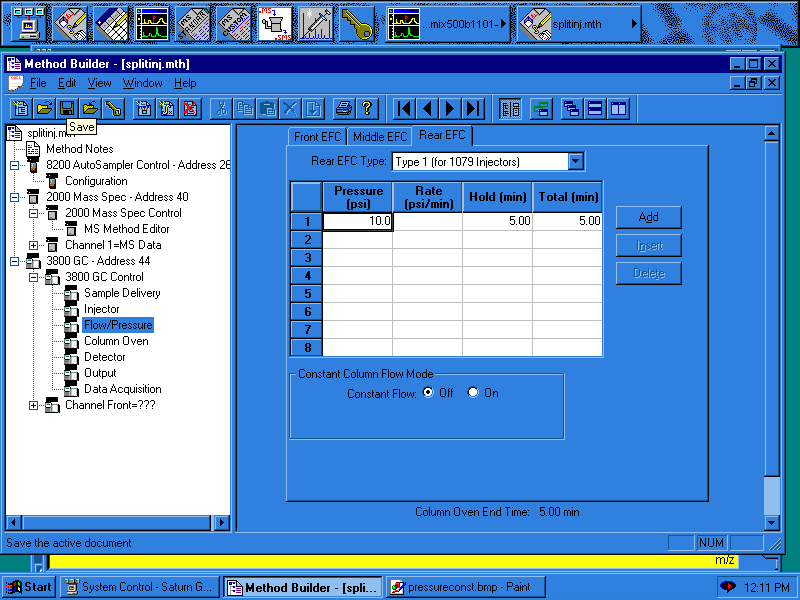Go to previous section with left arrow icon
The height and width of the screenshot is (600, 800).
tap(427, 109)
